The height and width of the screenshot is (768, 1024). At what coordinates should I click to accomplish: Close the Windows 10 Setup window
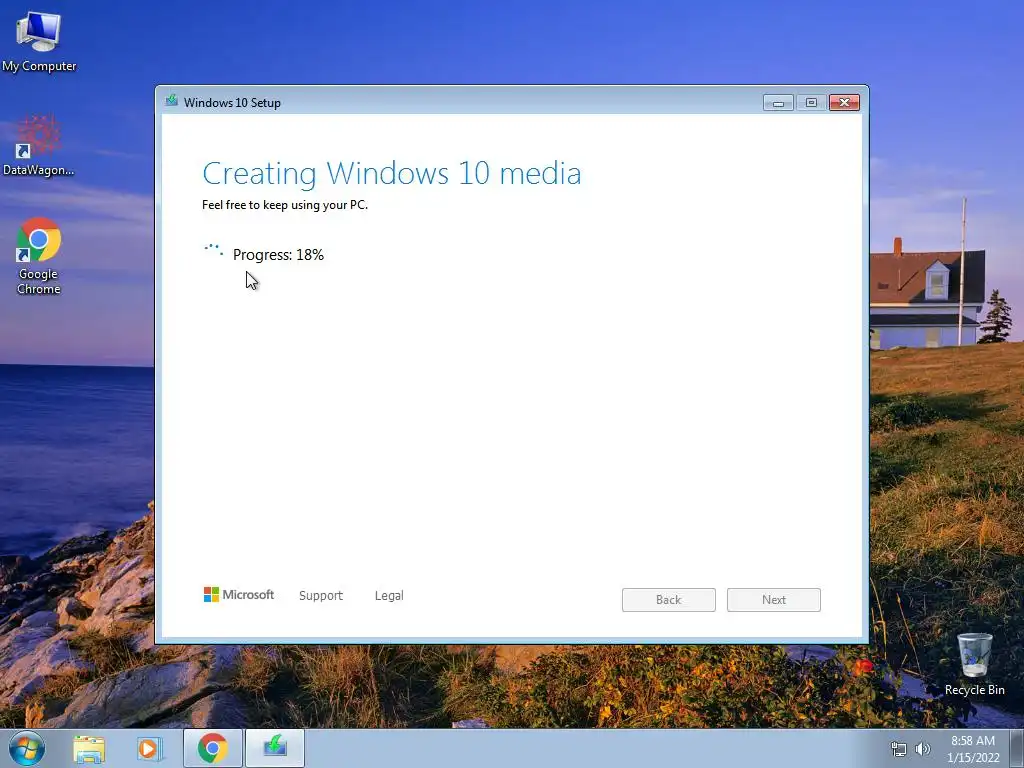point(844,103)
